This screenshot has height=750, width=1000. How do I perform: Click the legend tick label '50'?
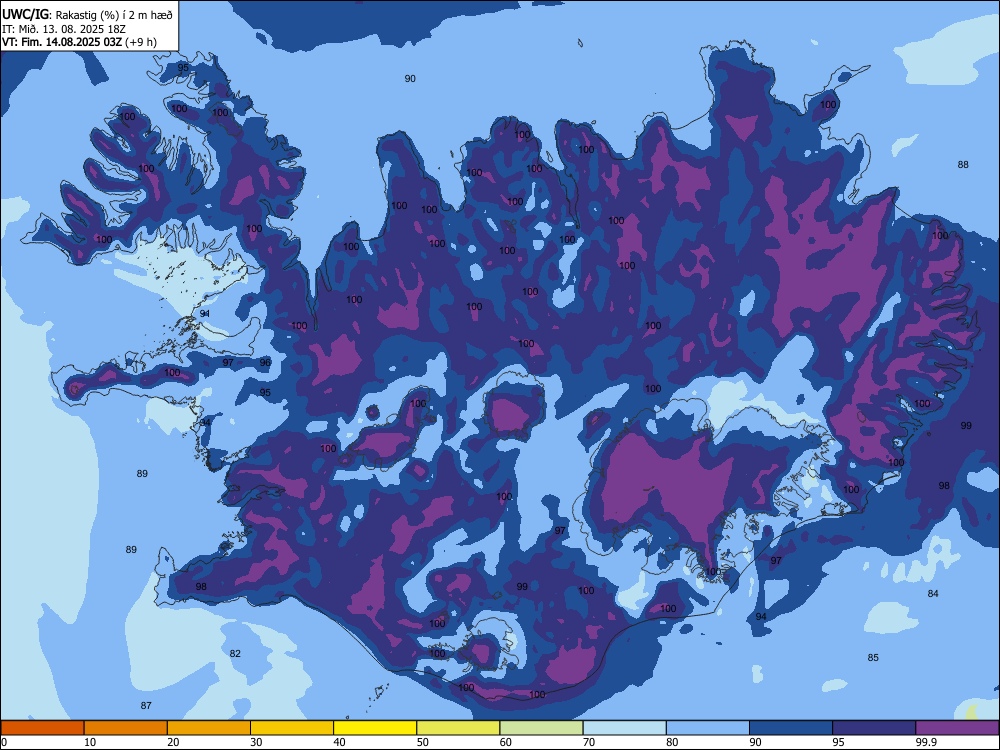tap(422, 742)
